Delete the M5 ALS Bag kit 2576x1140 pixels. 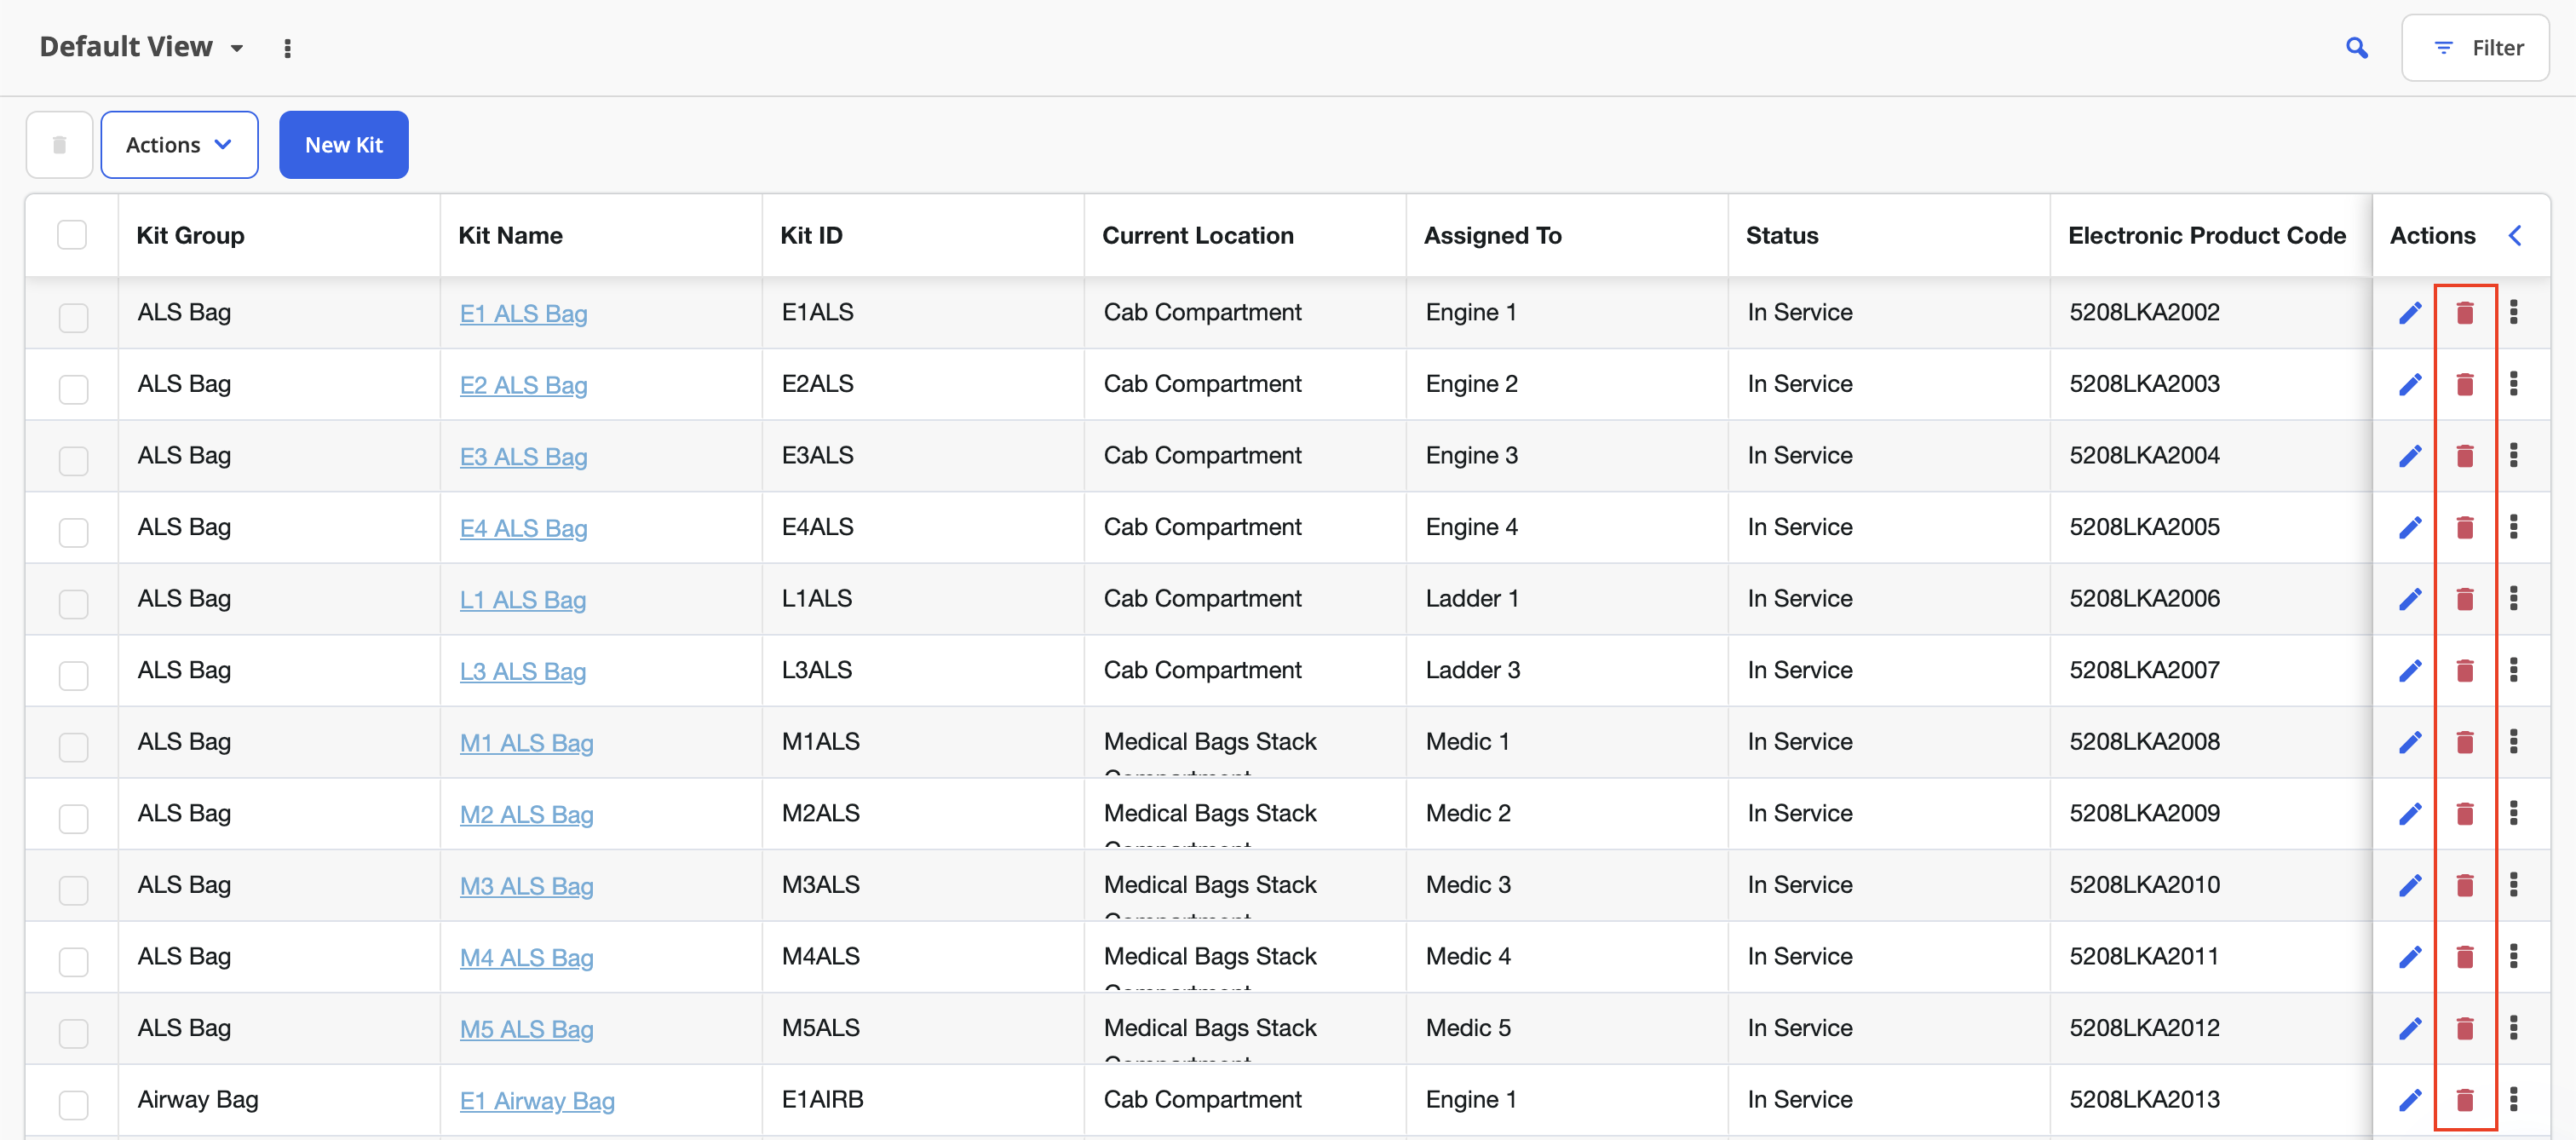pos(2465,1028)
